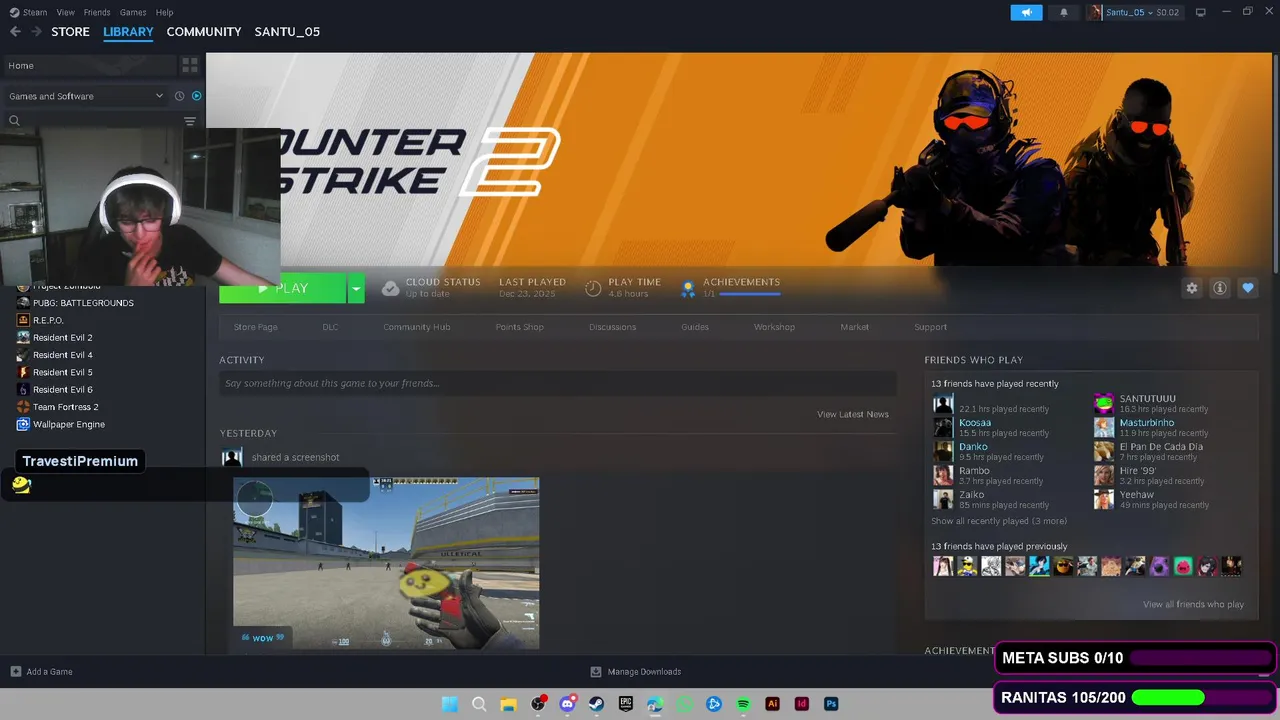Click Add a Game
Image resolution: width=1280 pixels, height=720 pixels.
41,672
